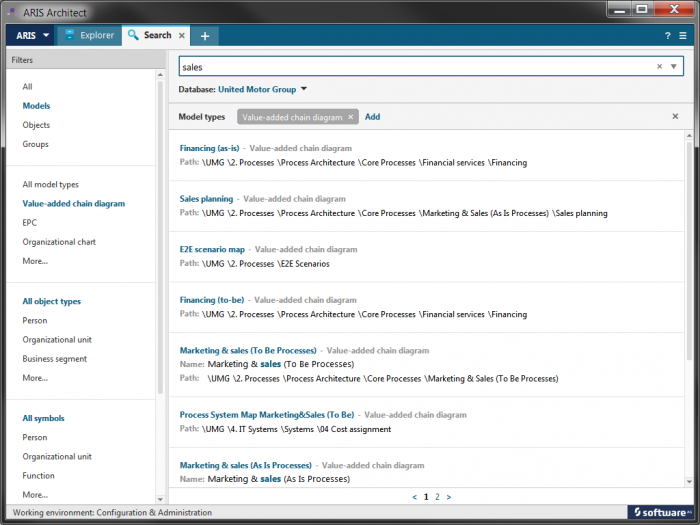The width and height of the screenshot is (700, 525).
Task: Click the '04 Cost assignment' path text
Action: pos(354,429)
